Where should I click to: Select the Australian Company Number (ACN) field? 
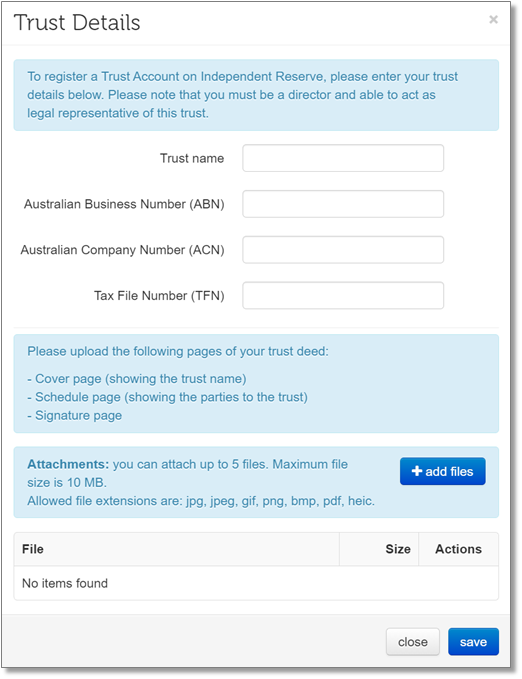(343, 250)
